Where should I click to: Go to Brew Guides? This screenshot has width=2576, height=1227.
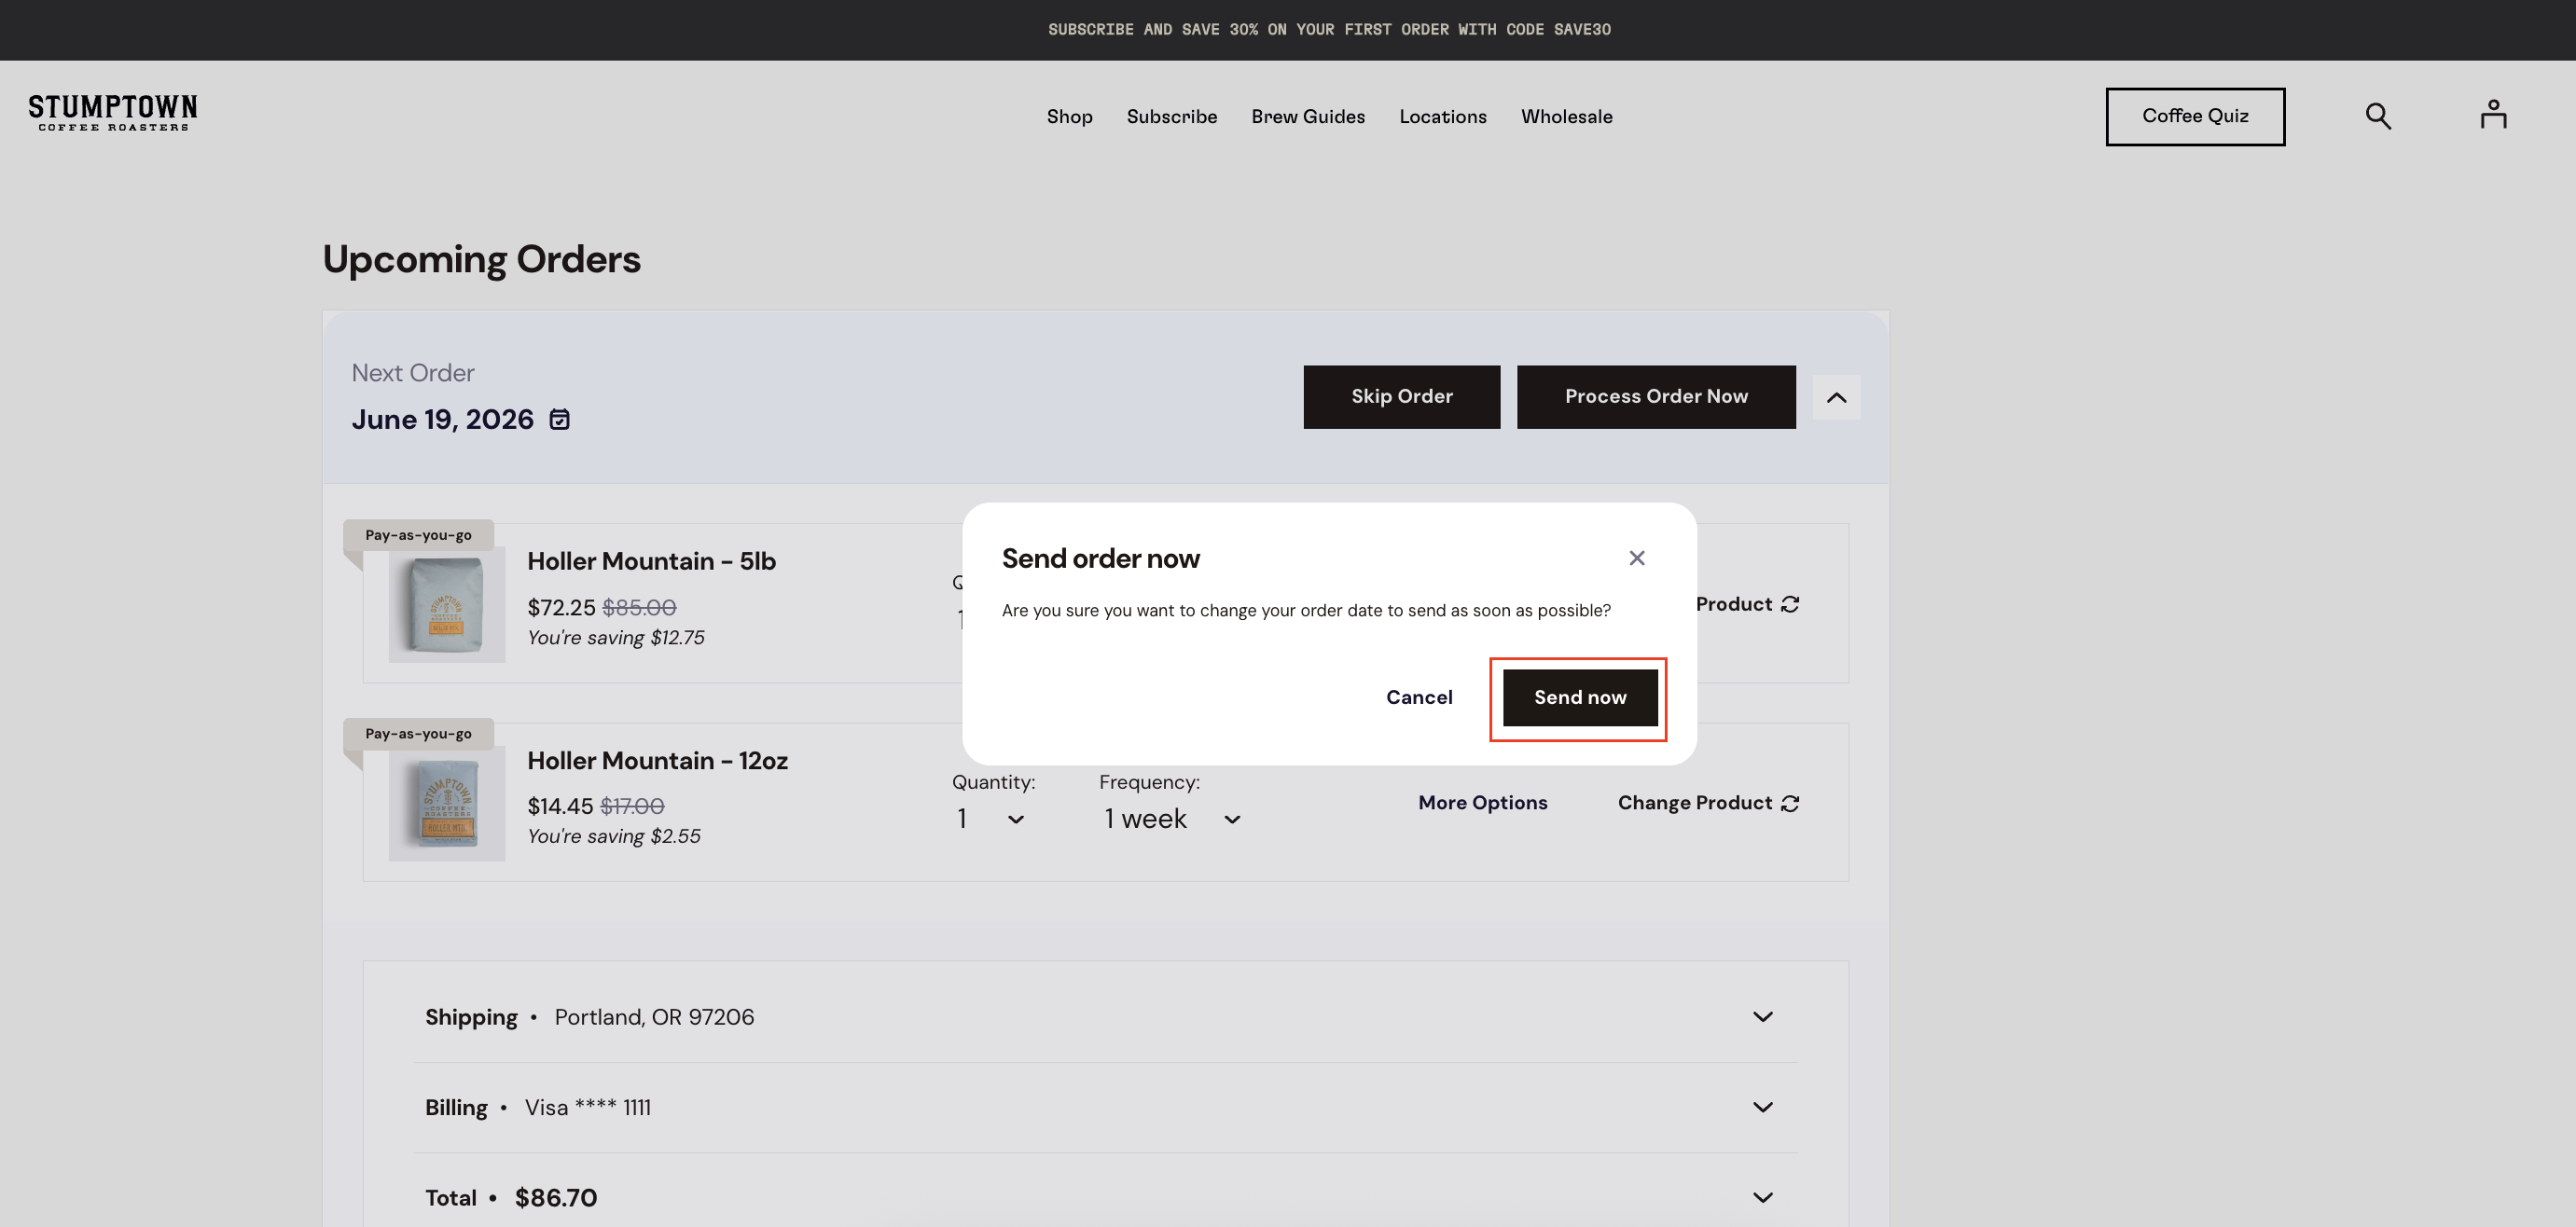(1308, 117)
